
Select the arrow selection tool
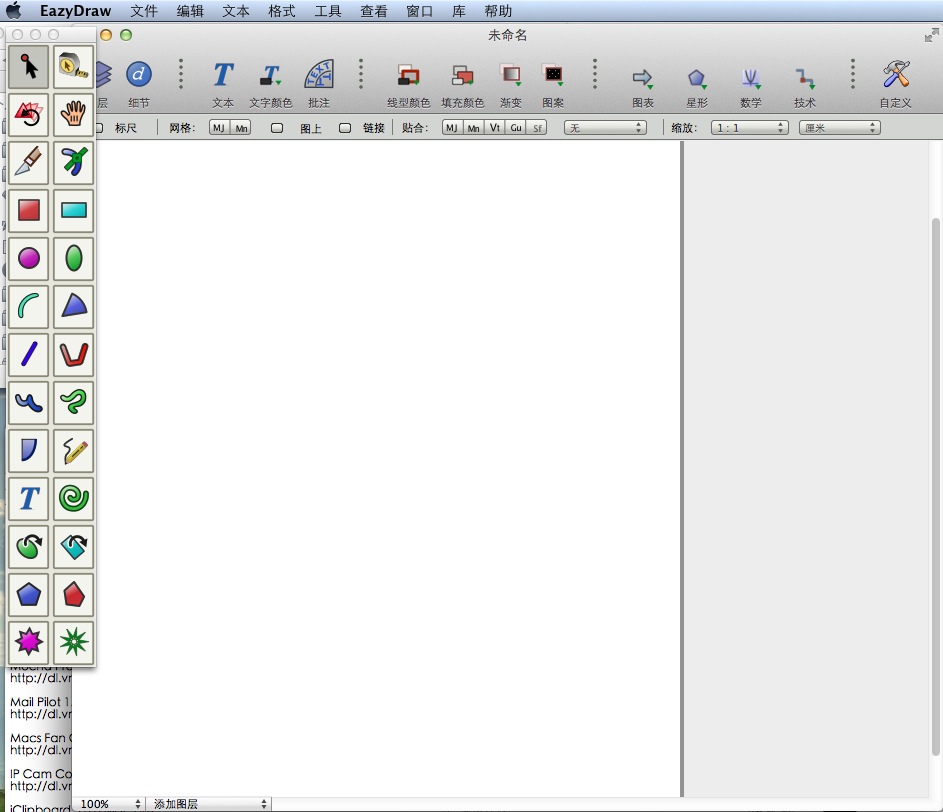29,67
